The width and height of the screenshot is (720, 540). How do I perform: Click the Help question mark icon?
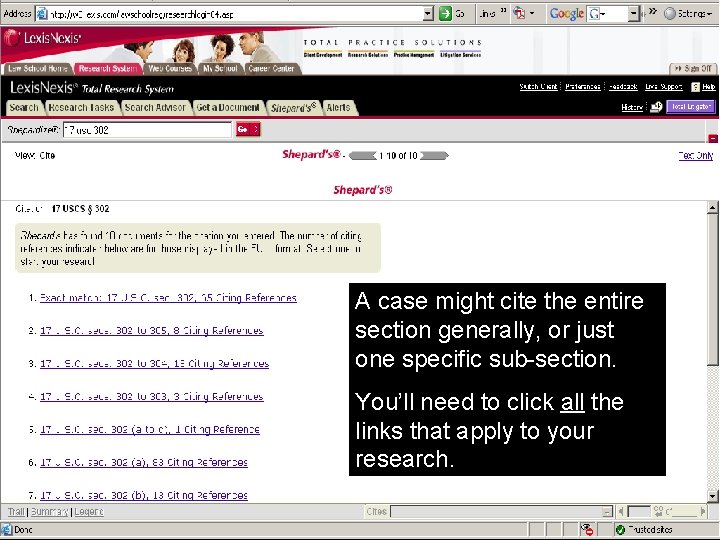coord(695,87)
